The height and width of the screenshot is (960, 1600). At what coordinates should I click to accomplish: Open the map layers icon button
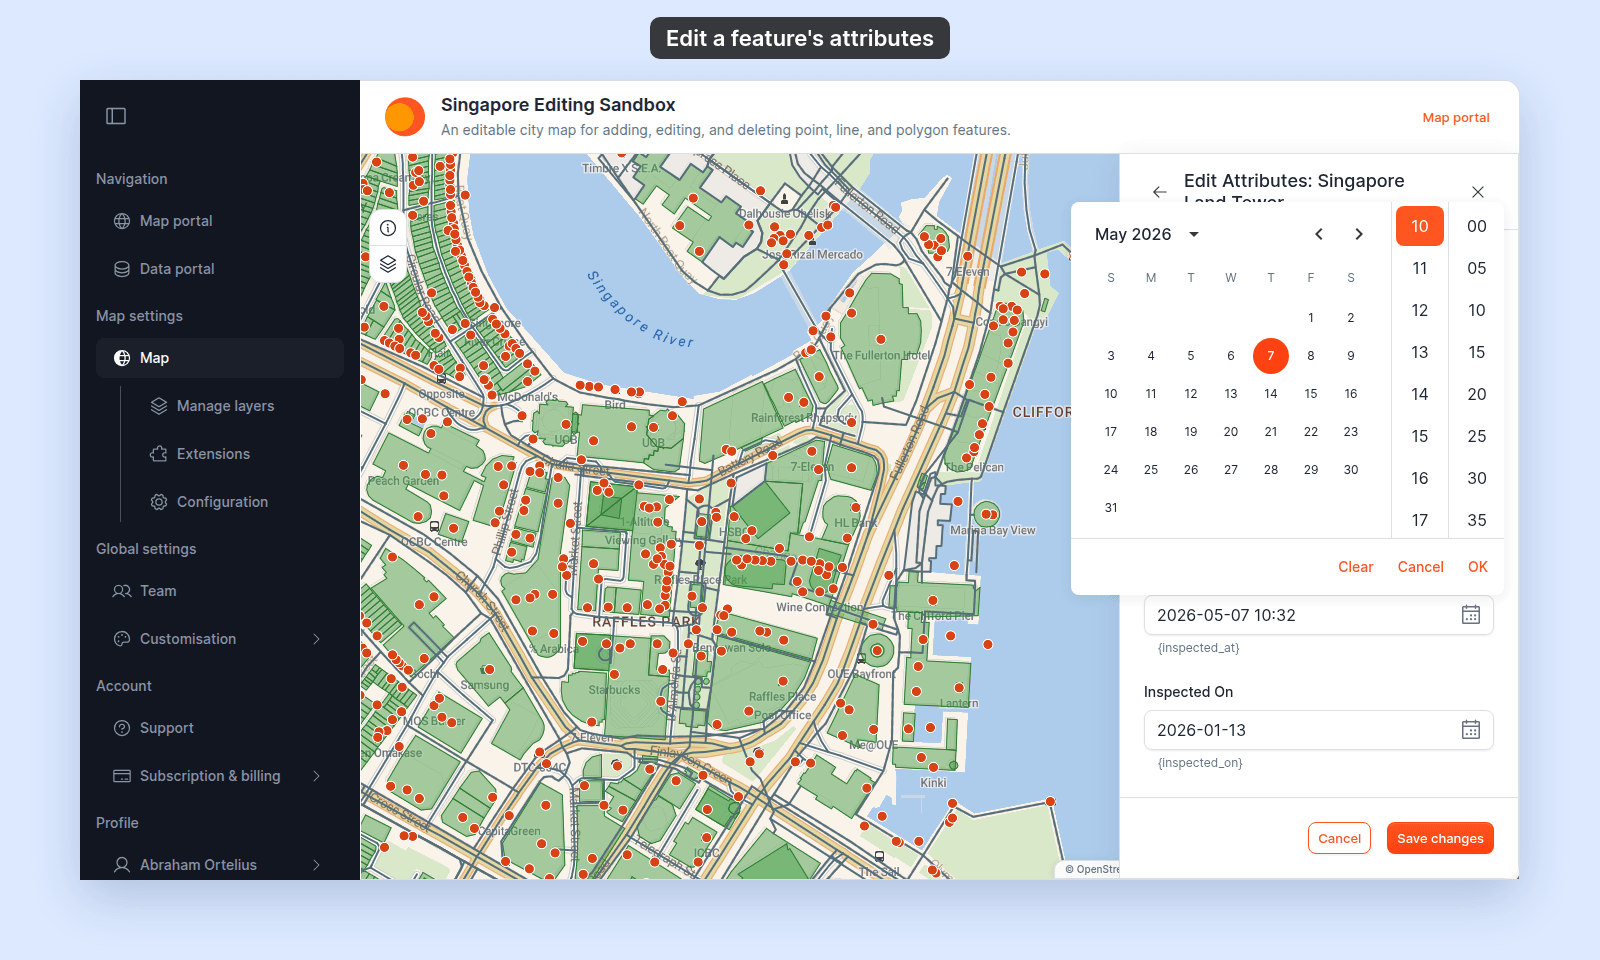(388, 264)
